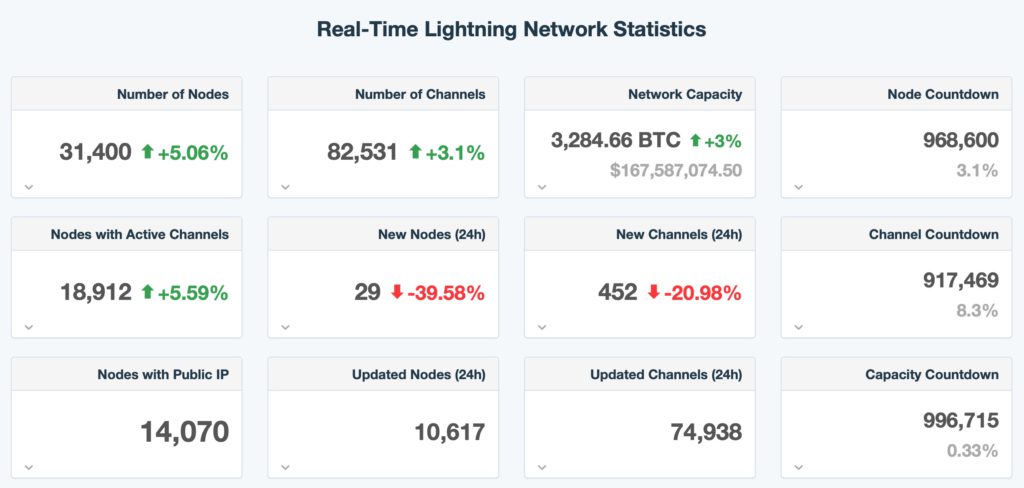Click Real-Time Lightning Network Statistics heading
The height and width of the screenshot is (488, 1024).
511,29
